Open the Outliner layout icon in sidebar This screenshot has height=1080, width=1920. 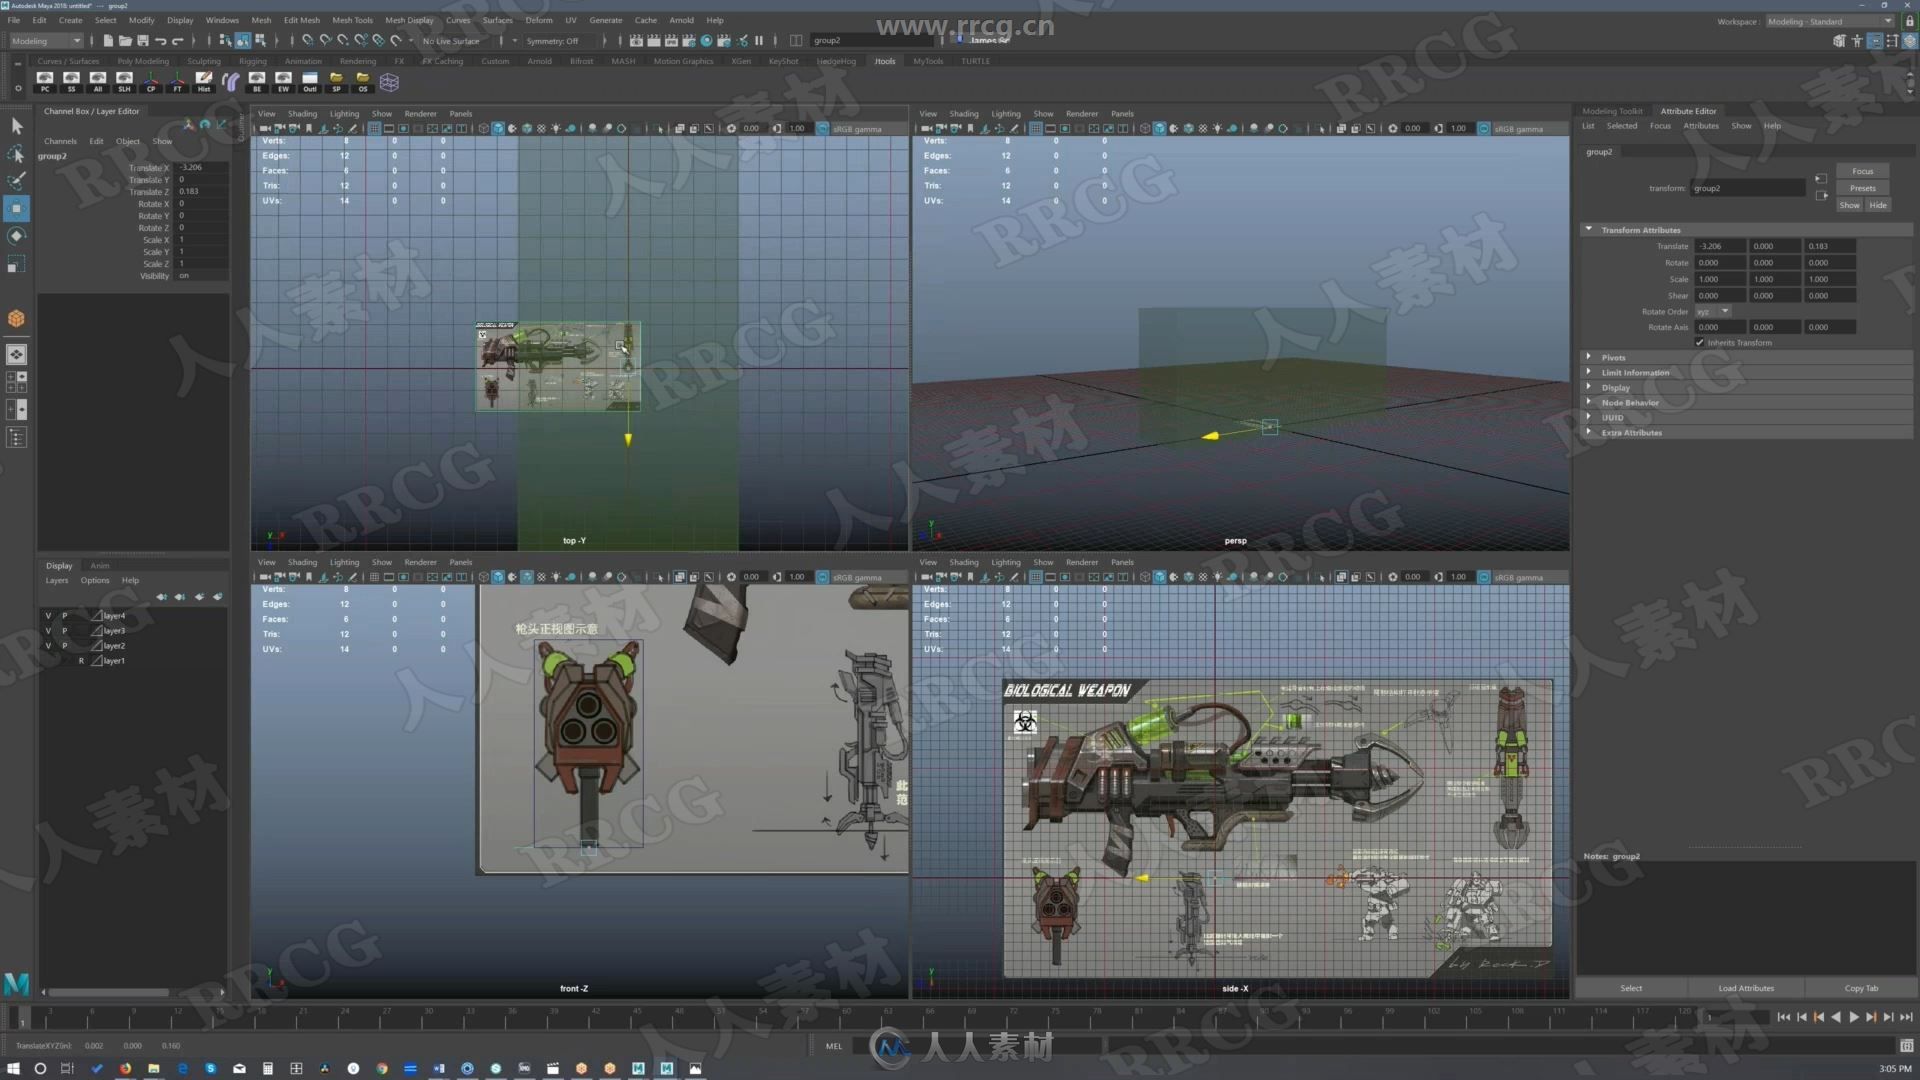pos(16,437)
